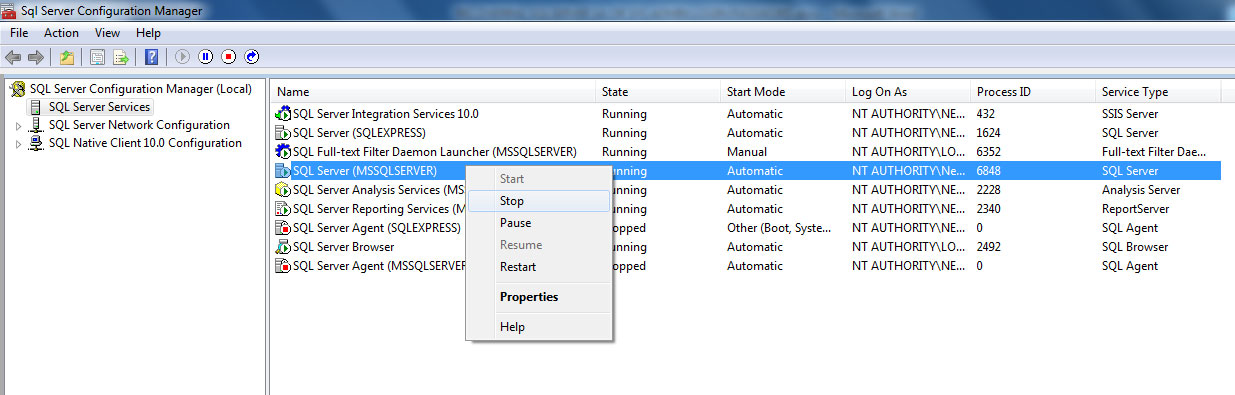Click the SQL Server Browser service icon
This screenshot has height=395, width=1235.
point(283,247)
